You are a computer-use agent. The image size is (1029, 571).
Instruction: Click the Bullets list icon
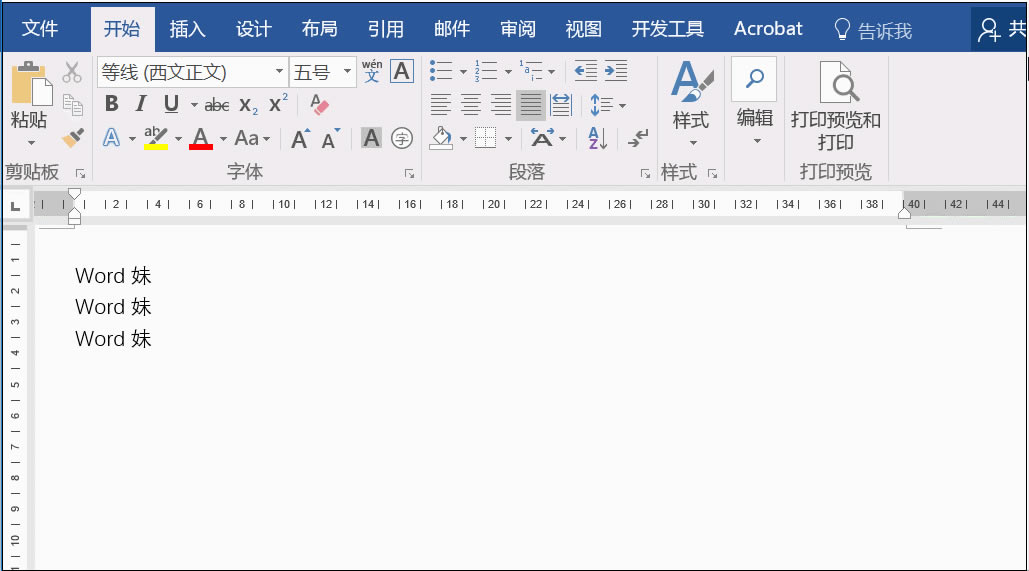point(440,70)
